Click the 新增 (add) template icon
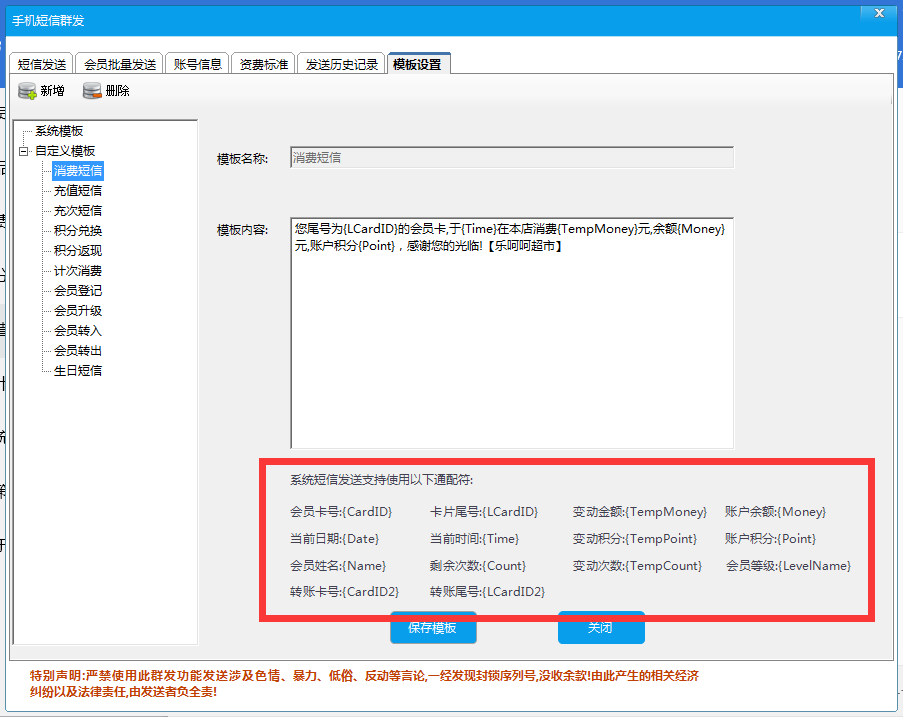This screenshot has height=717, width=903. coord(28,91)
